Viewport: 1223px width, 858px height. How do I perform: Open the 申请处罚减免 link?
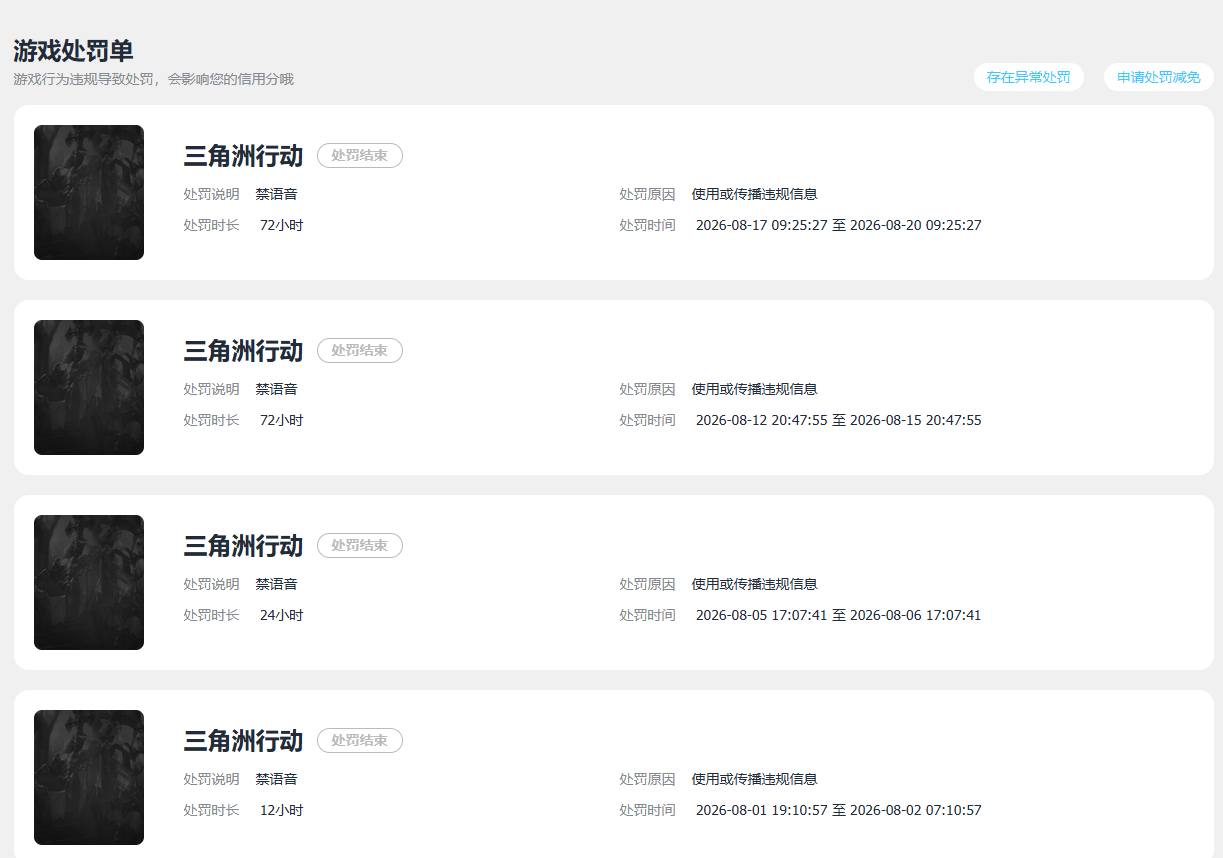click(1158, 77)
